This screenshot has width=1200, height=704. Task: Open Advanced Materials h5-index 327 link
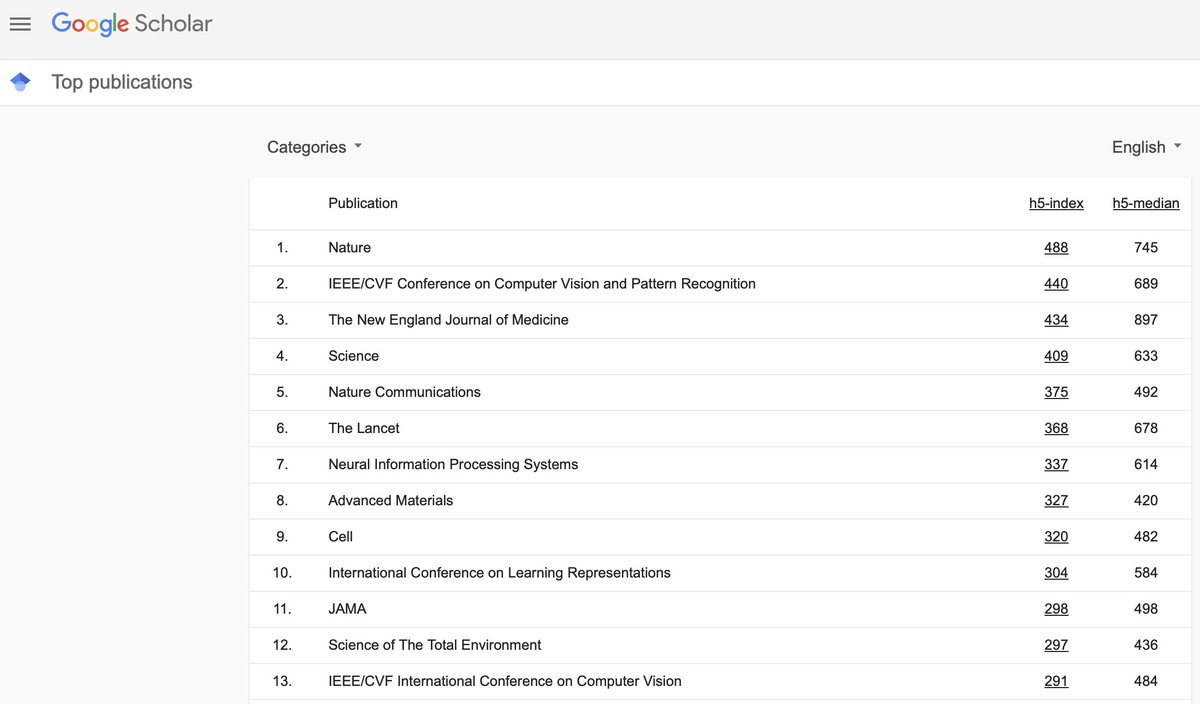click(1056, 500)
